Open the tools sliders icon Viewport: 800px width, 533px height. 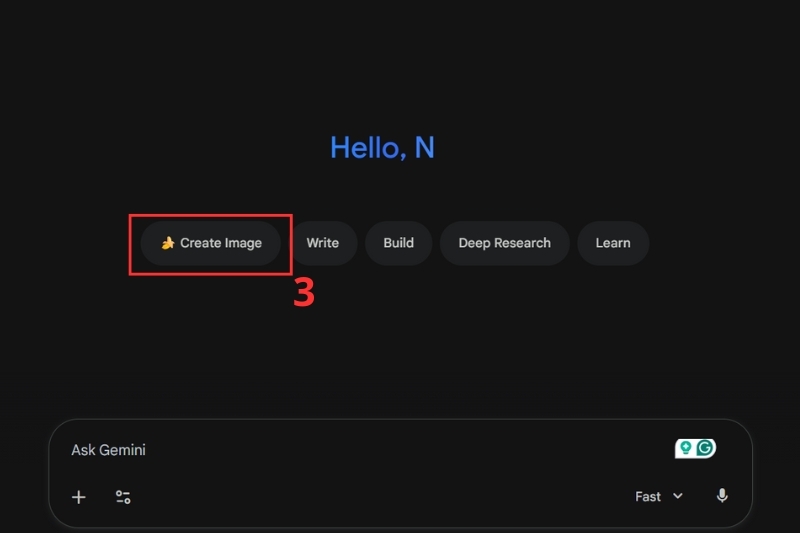(x=123, y=497)
